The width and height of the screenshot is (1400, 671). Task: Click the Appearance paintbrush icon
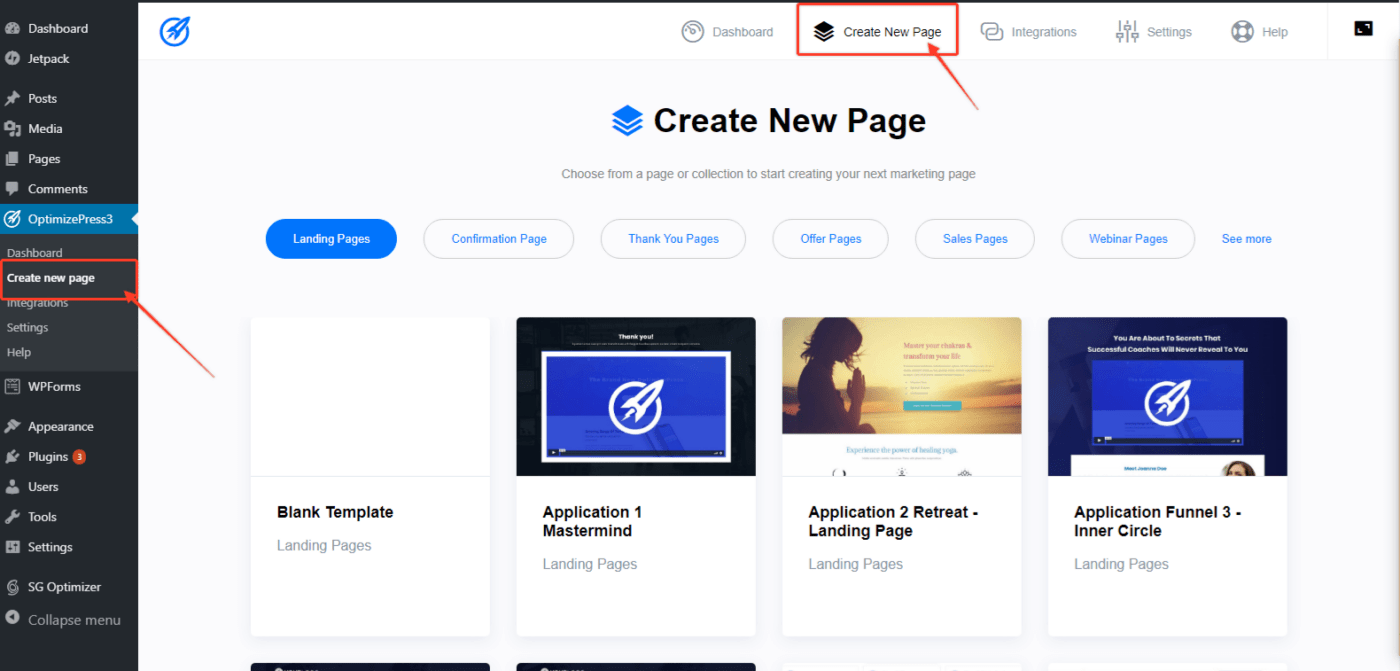pos(12,427)
